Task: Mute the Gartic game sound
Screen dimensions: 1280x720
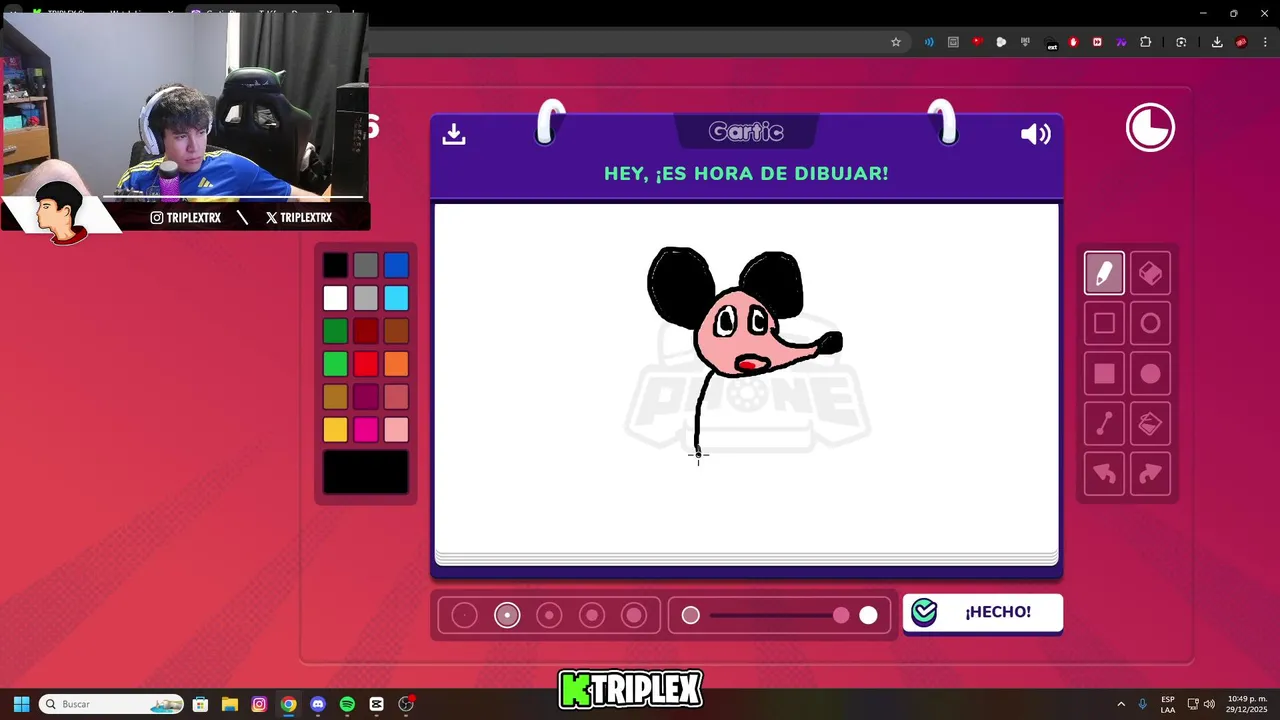Action: (1035, 134)
